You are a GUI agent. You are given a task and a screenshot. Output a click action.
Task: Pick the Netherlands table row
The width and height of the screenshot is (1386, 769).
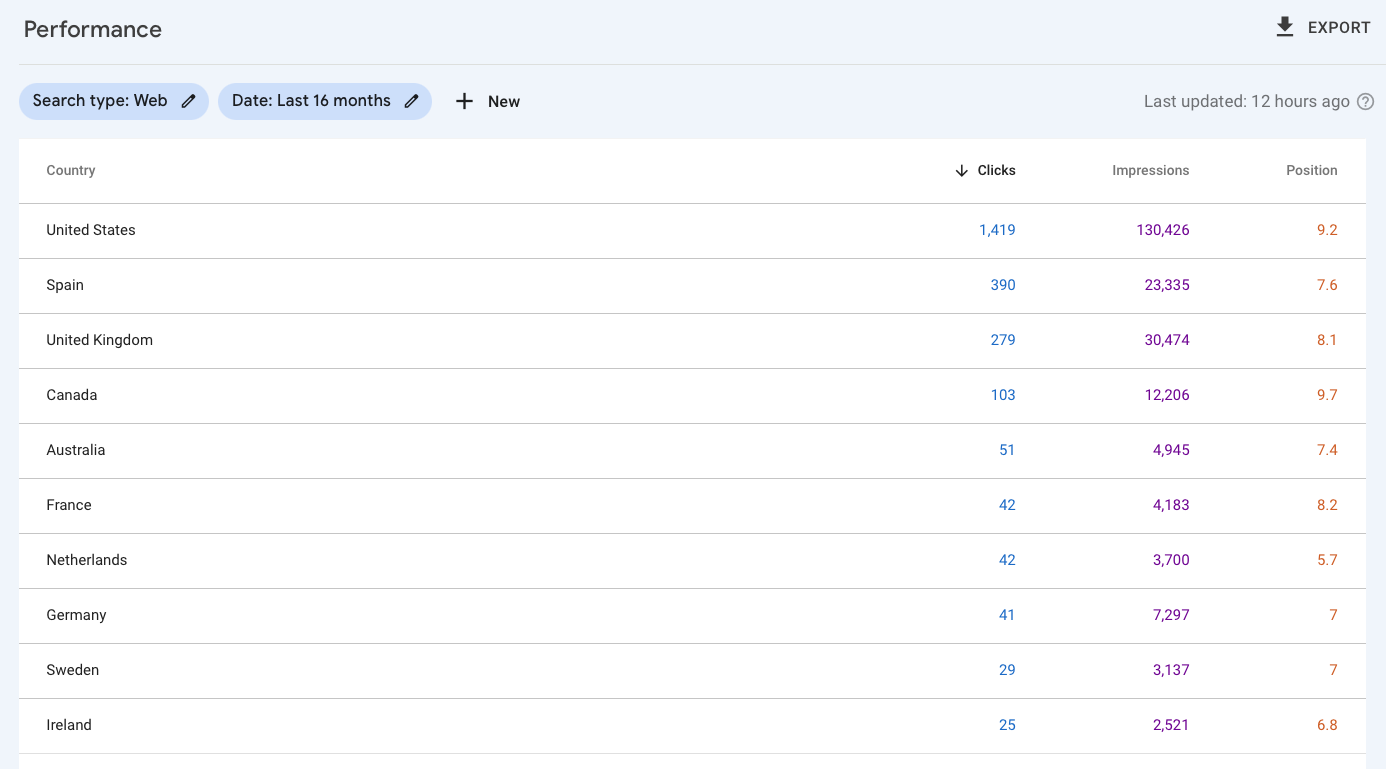(x=87, y=560)
